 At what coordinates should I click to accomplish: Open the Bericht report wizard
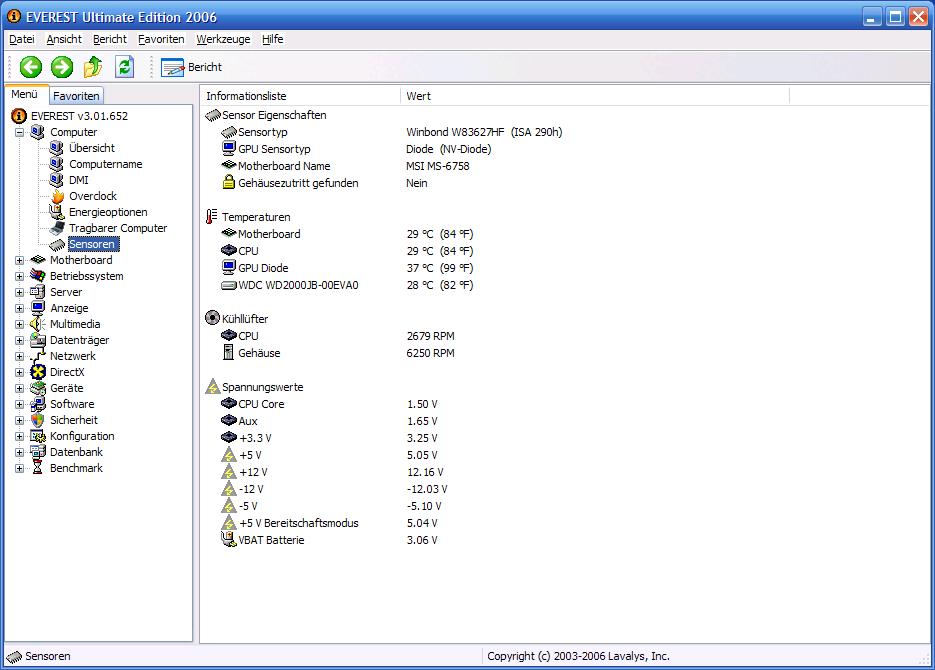point(191,67)
